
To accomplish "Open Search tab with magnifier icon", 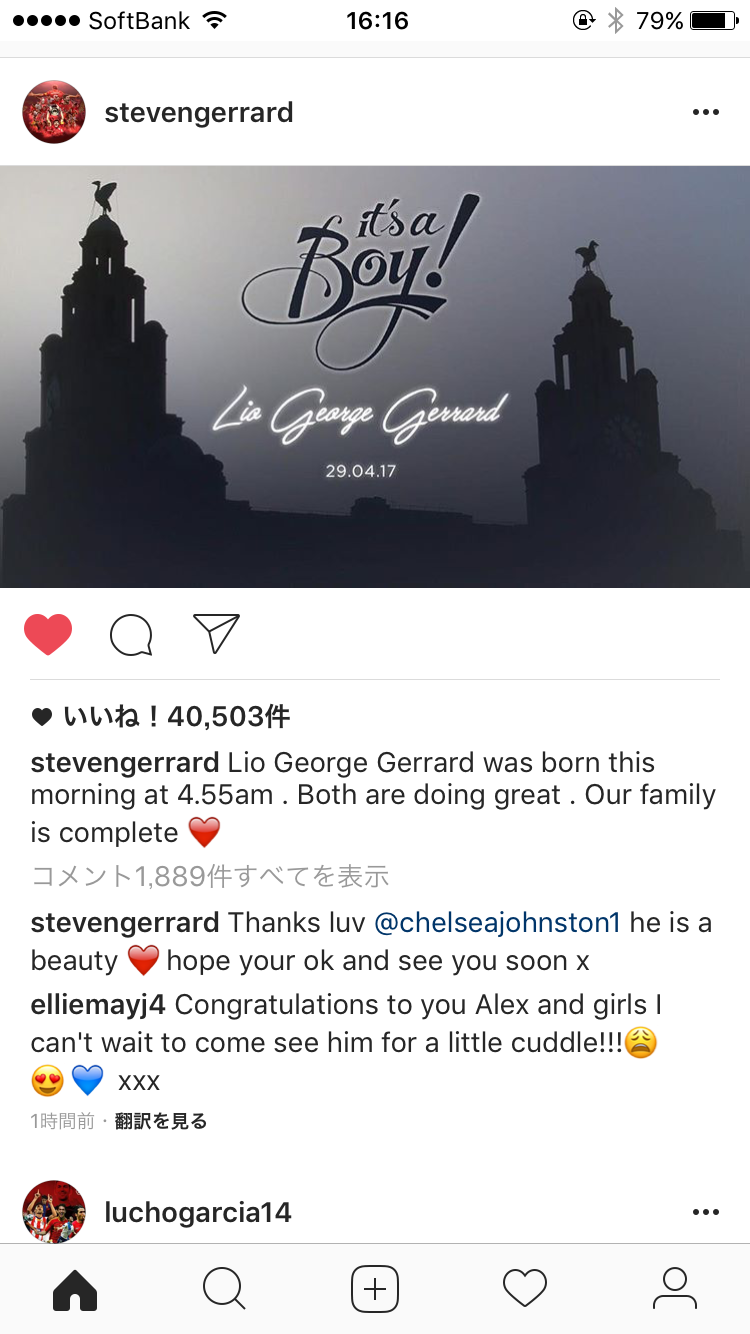I will [224, 1288].
